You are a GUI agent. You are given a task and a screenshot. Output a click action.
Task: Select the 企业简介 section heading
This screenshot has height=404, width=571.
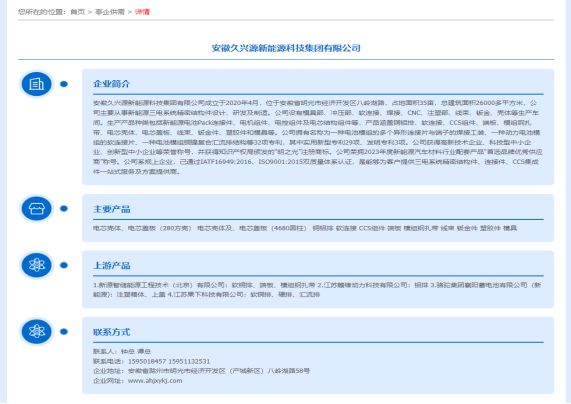(111, 84)
